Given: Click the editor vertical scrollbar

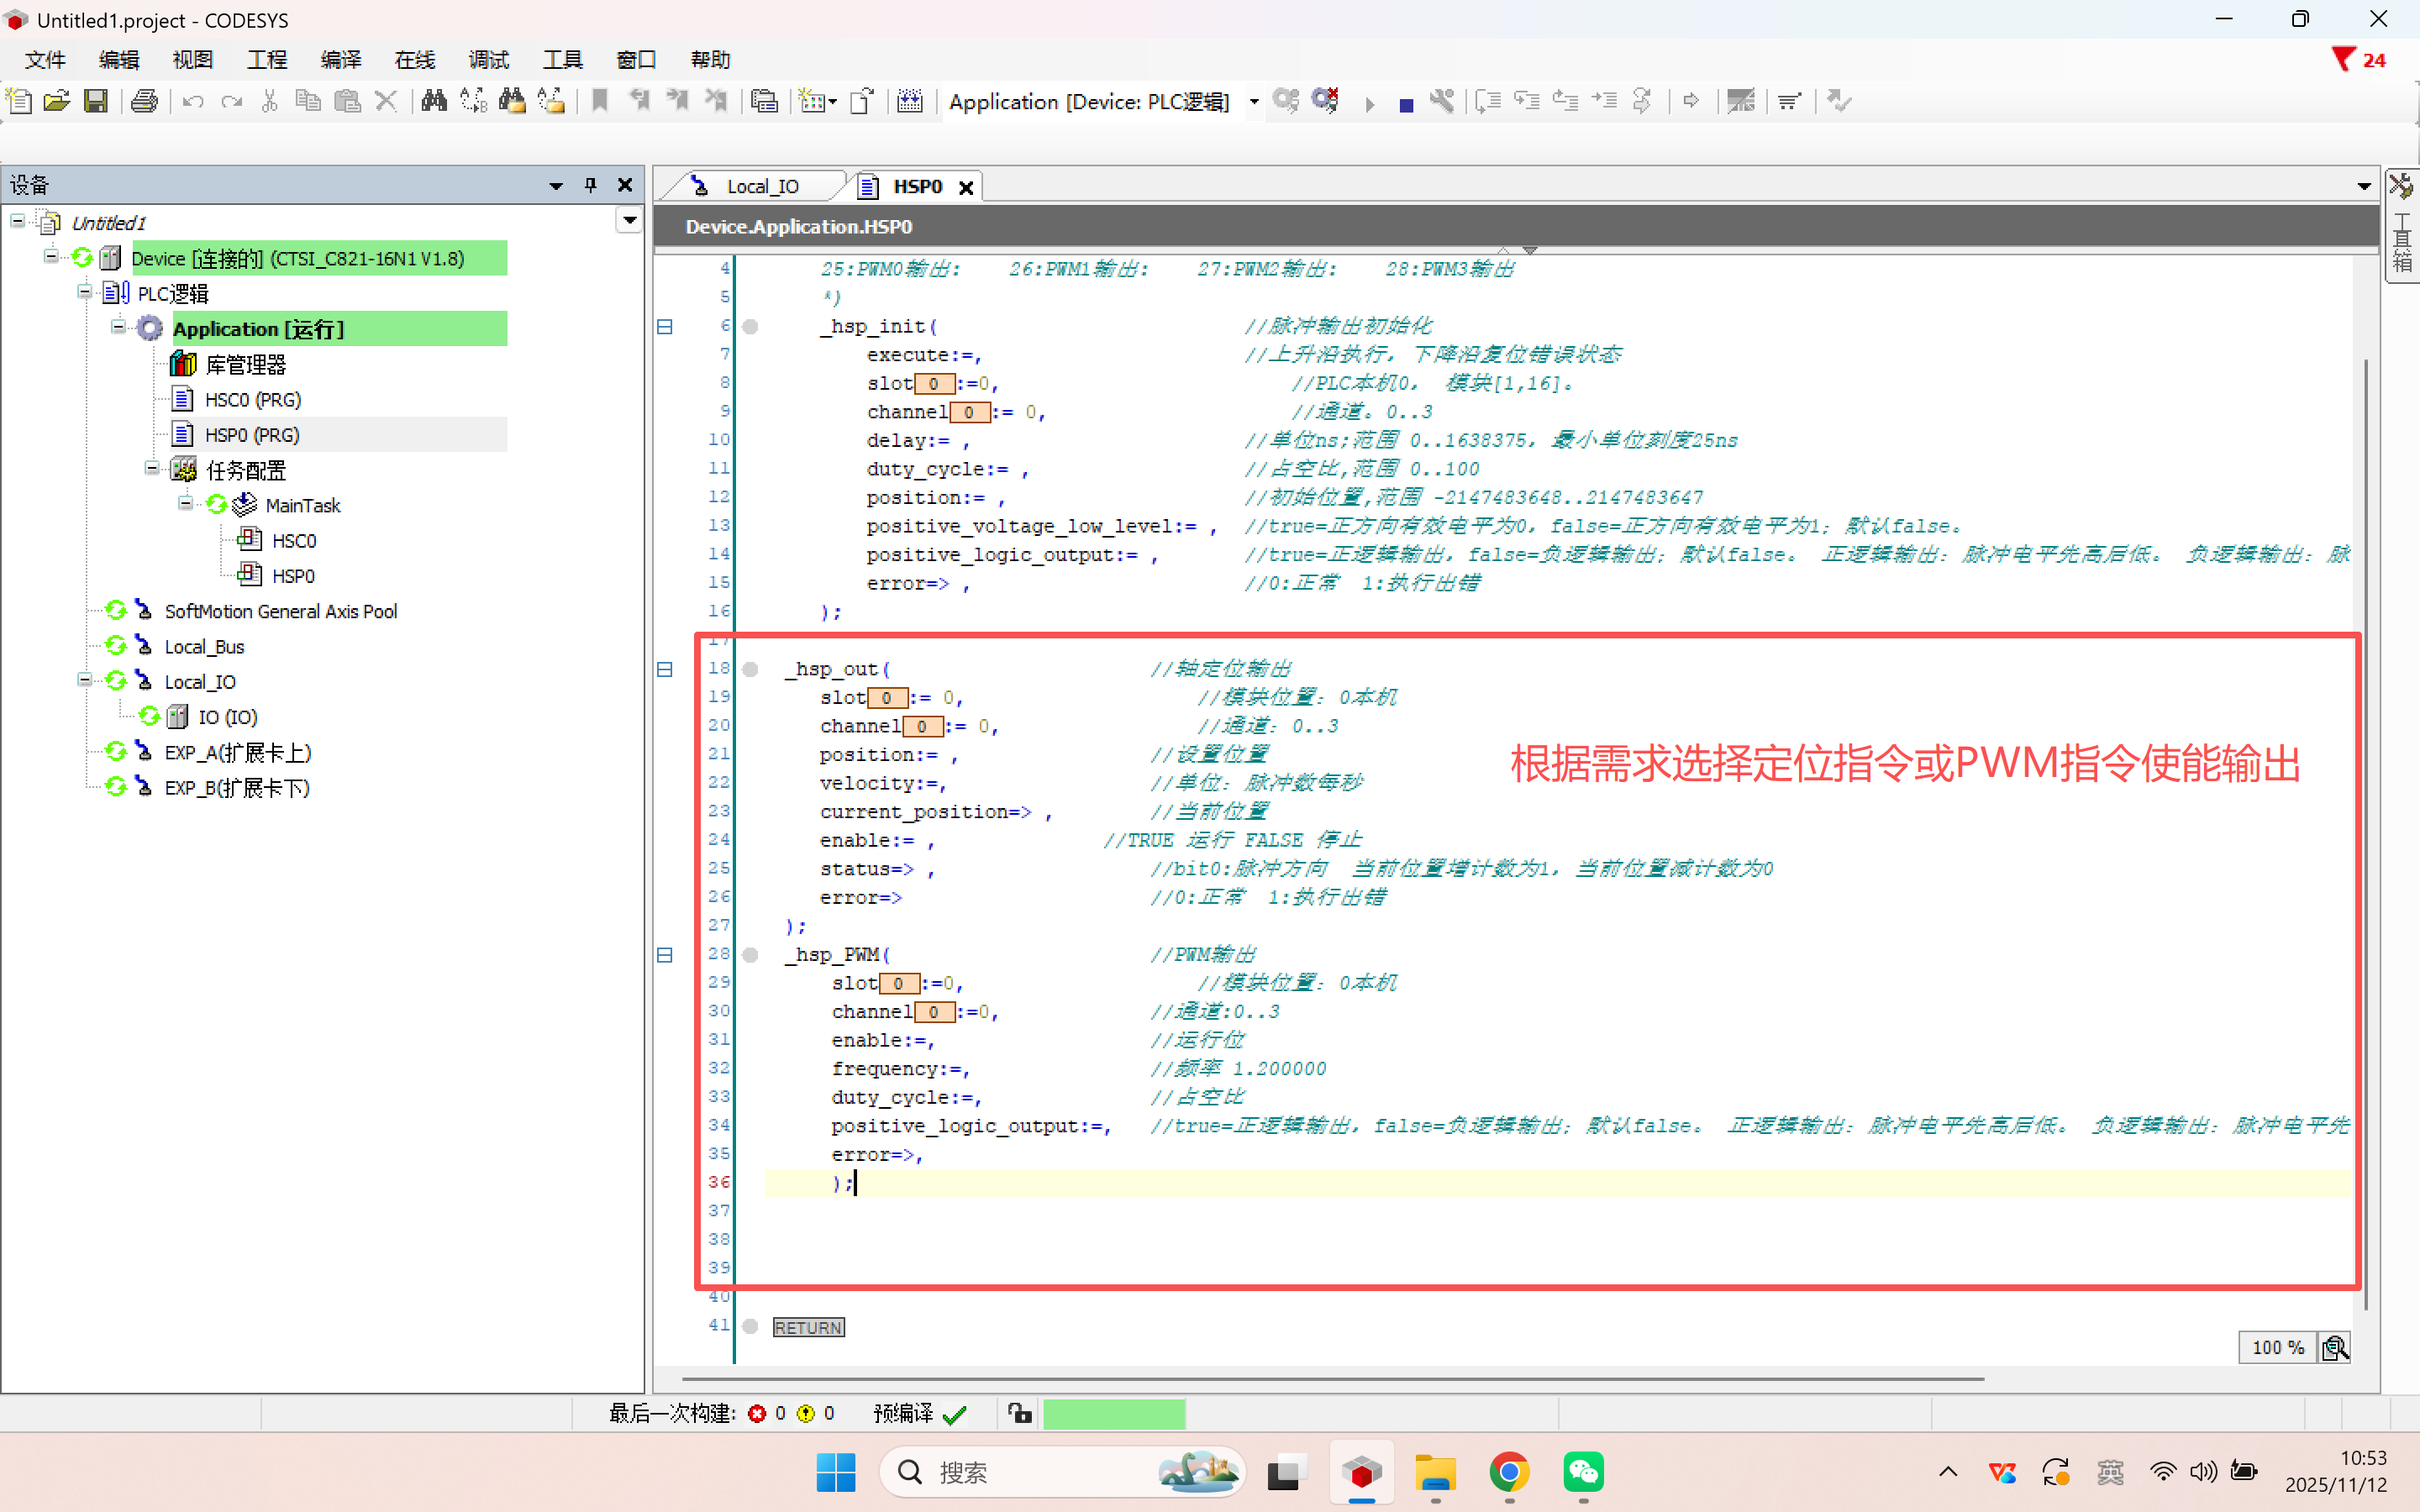Looking at the screenshot, I should coord(2366,833).
